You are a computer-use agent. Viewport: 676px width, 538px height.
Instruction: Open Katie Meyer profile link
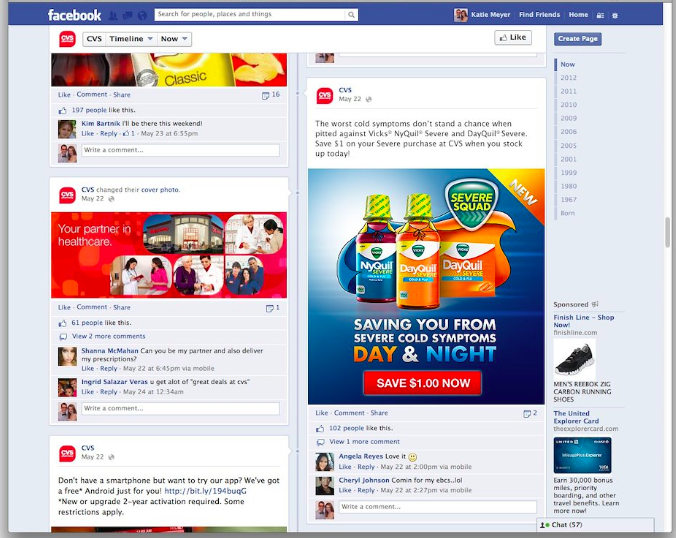490,15
